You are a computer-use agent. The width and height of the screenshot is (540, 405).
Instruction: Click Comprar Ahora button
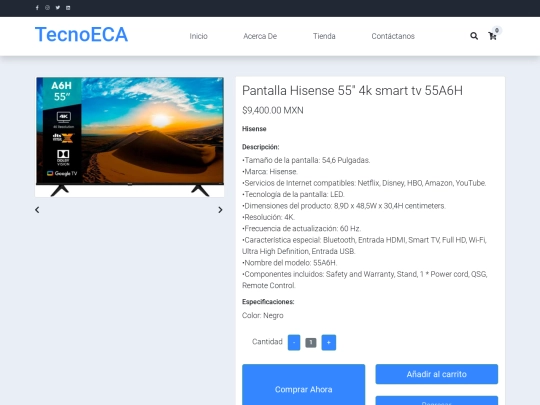(303, 385)
